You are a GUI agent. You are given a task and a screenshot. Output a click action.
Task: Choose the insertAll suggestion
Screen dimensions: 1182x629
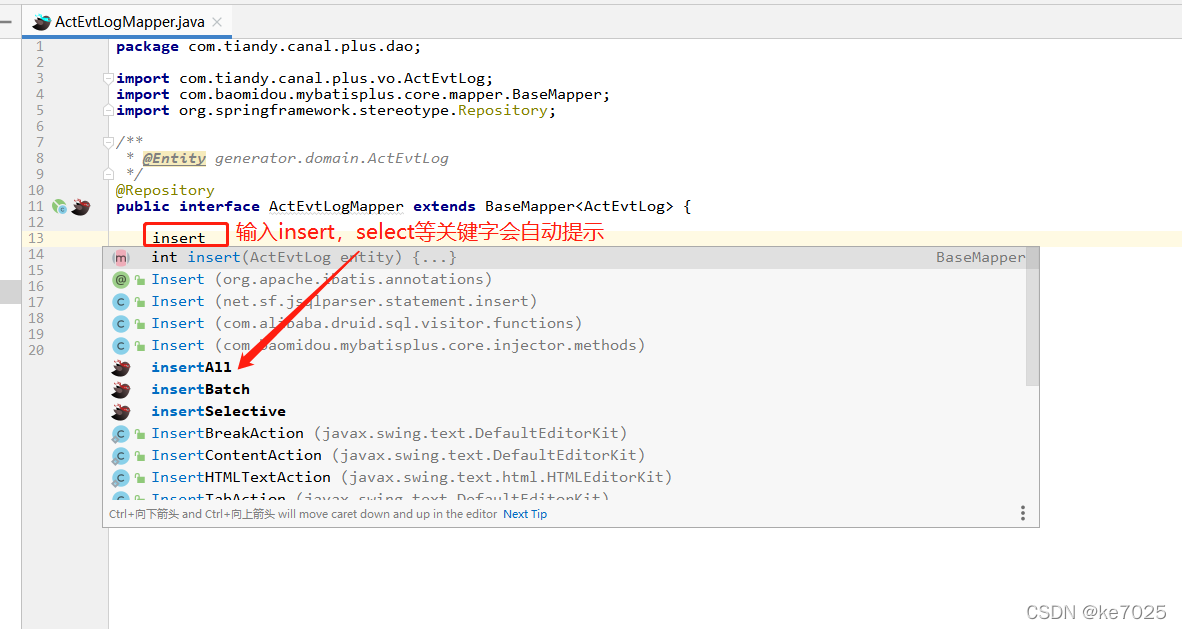coord(564,367)
